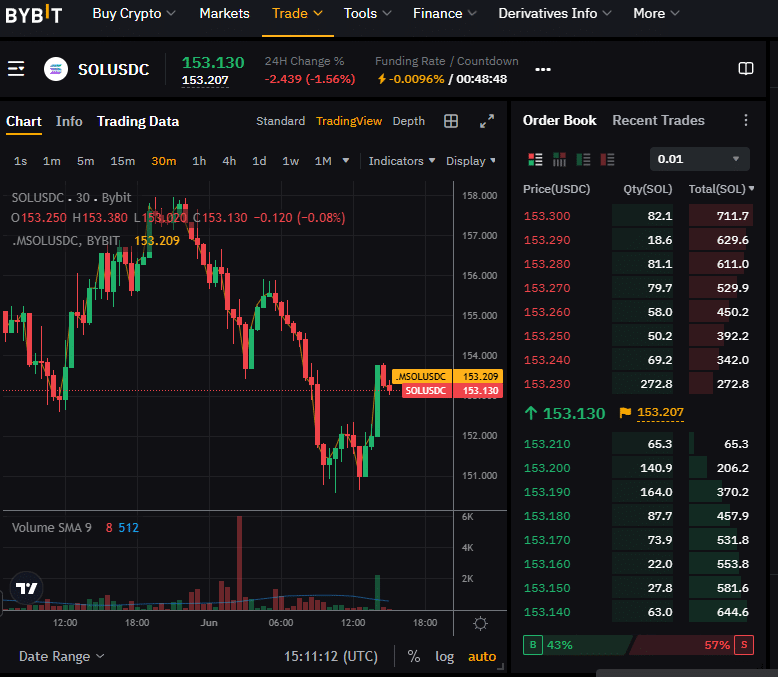The height and width of the screenshot is (677, 778).
Task: Select the 1m timeframe
Action: [x=52, y=161]
